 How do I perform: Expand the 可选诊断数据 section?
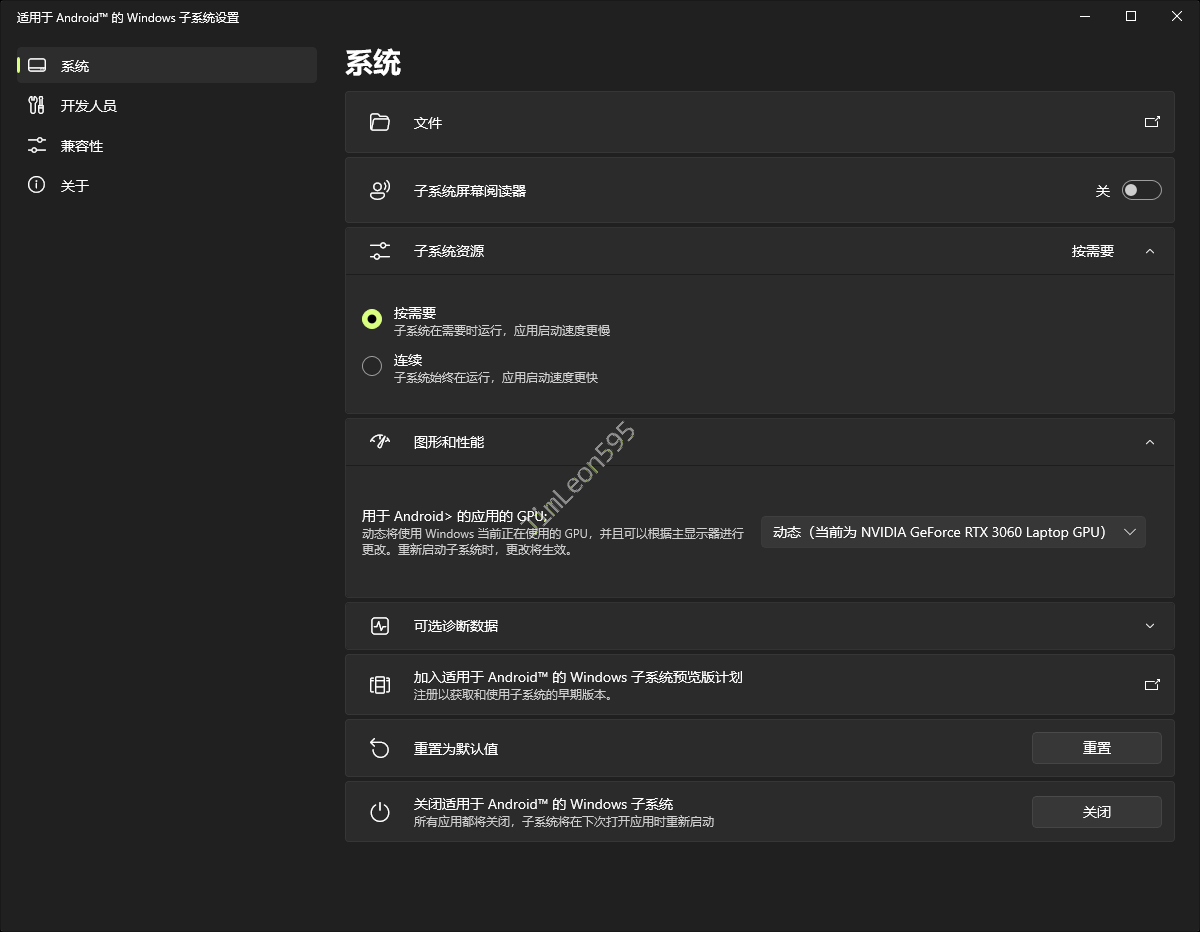[x=1149, y=626]
